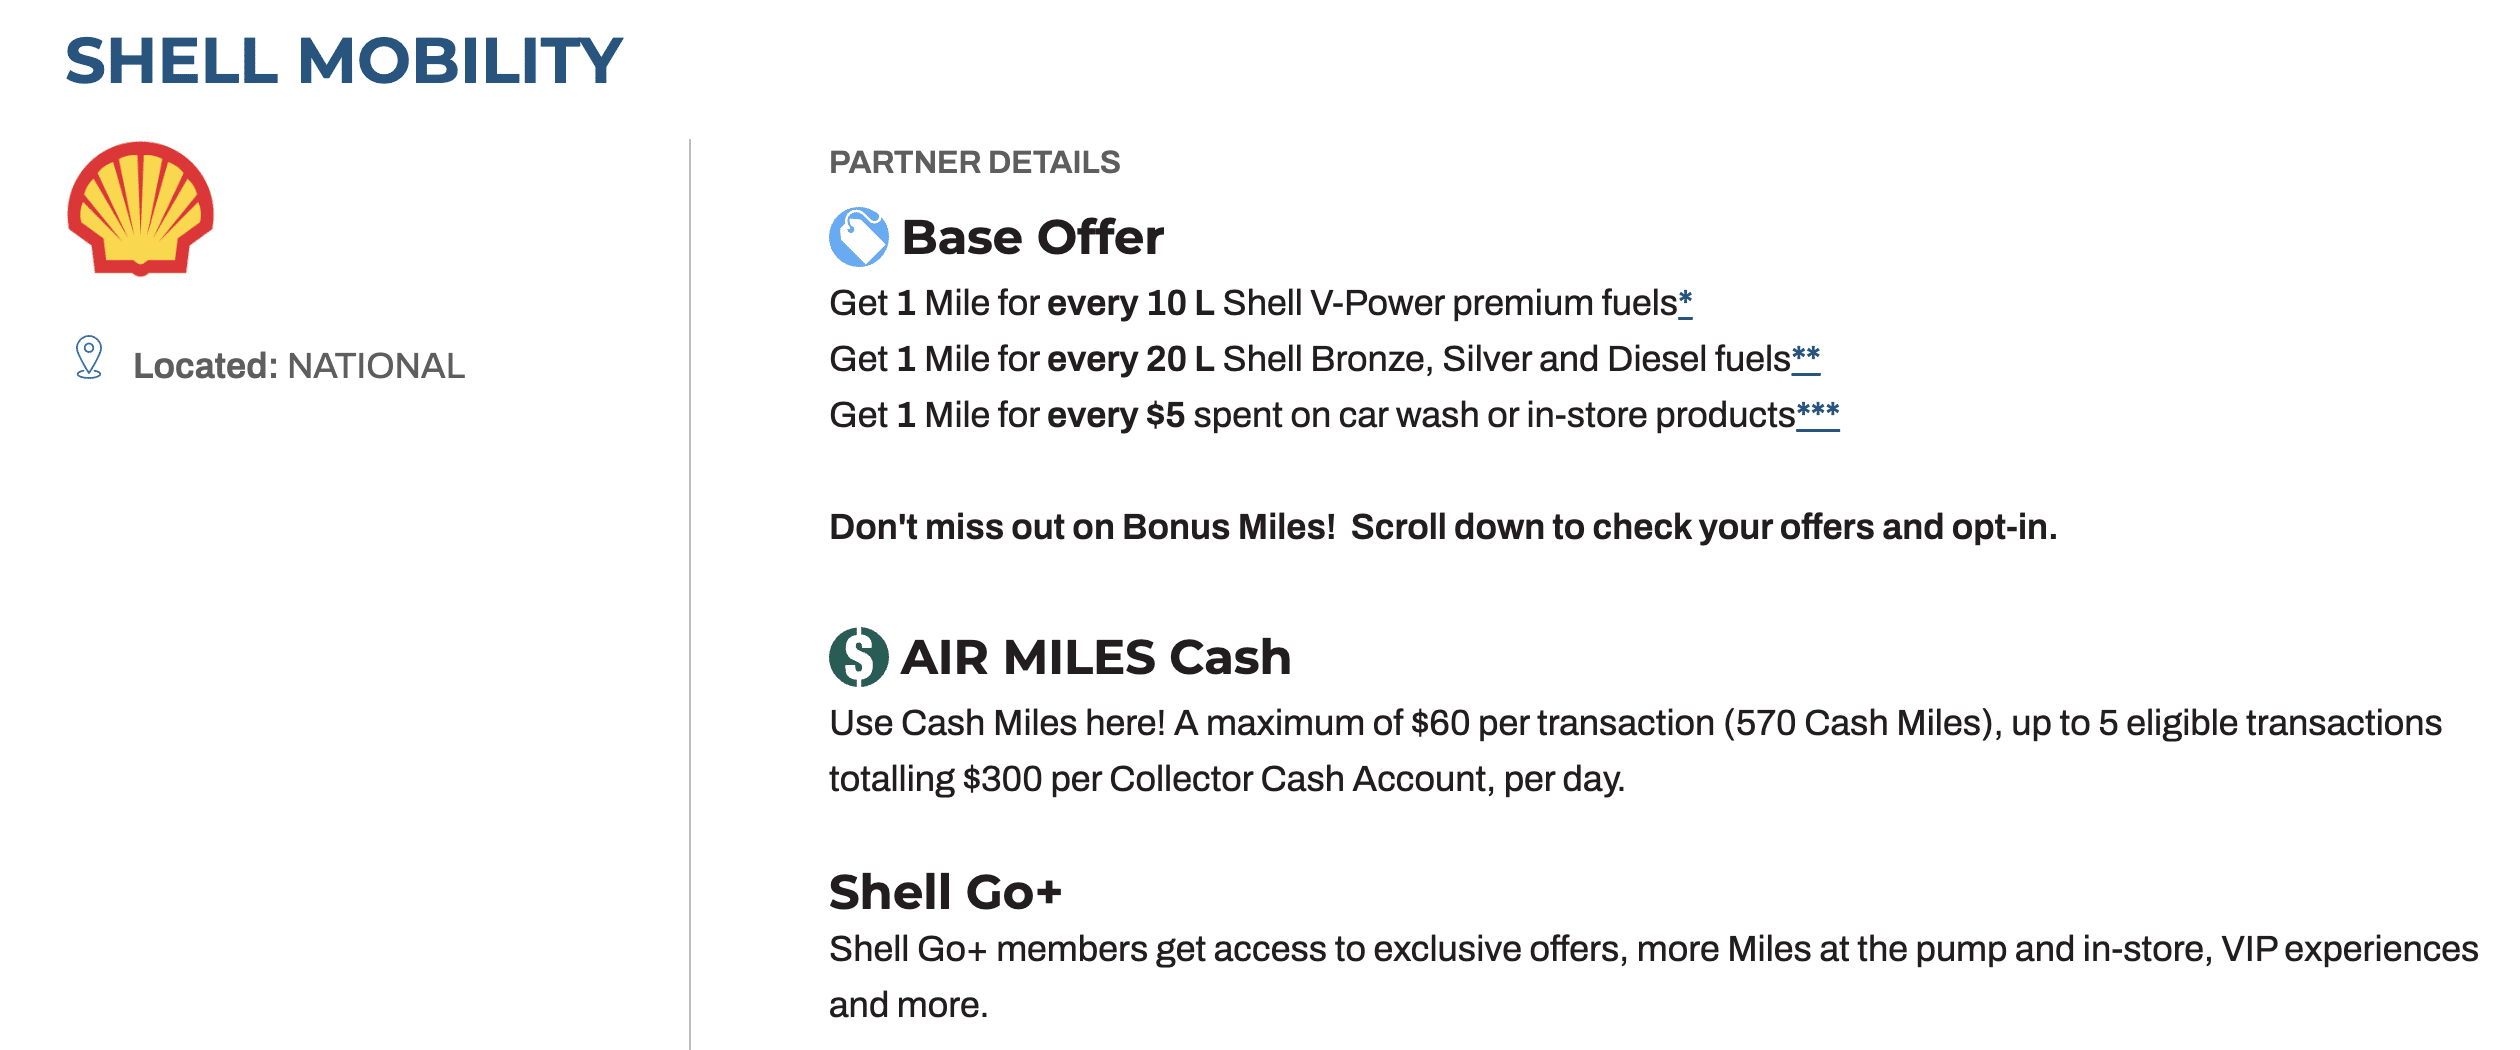The height and width of the screenshot is (1050, 2520).
Task: Click the Shell V-Power premium fuels offer line
Action: [x=1250, y=303]
